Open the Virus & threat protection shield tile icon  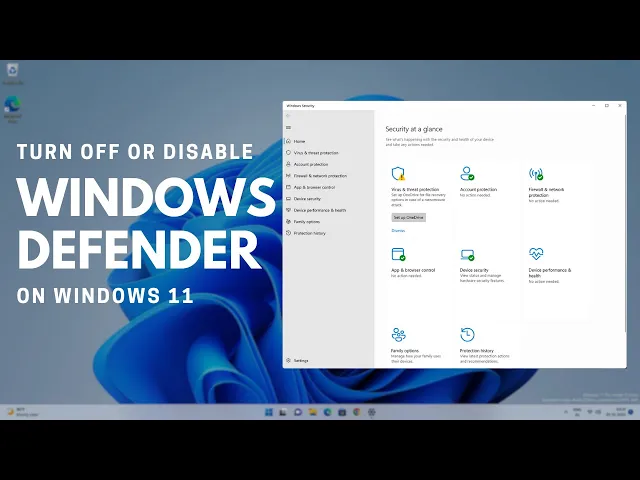398,173
